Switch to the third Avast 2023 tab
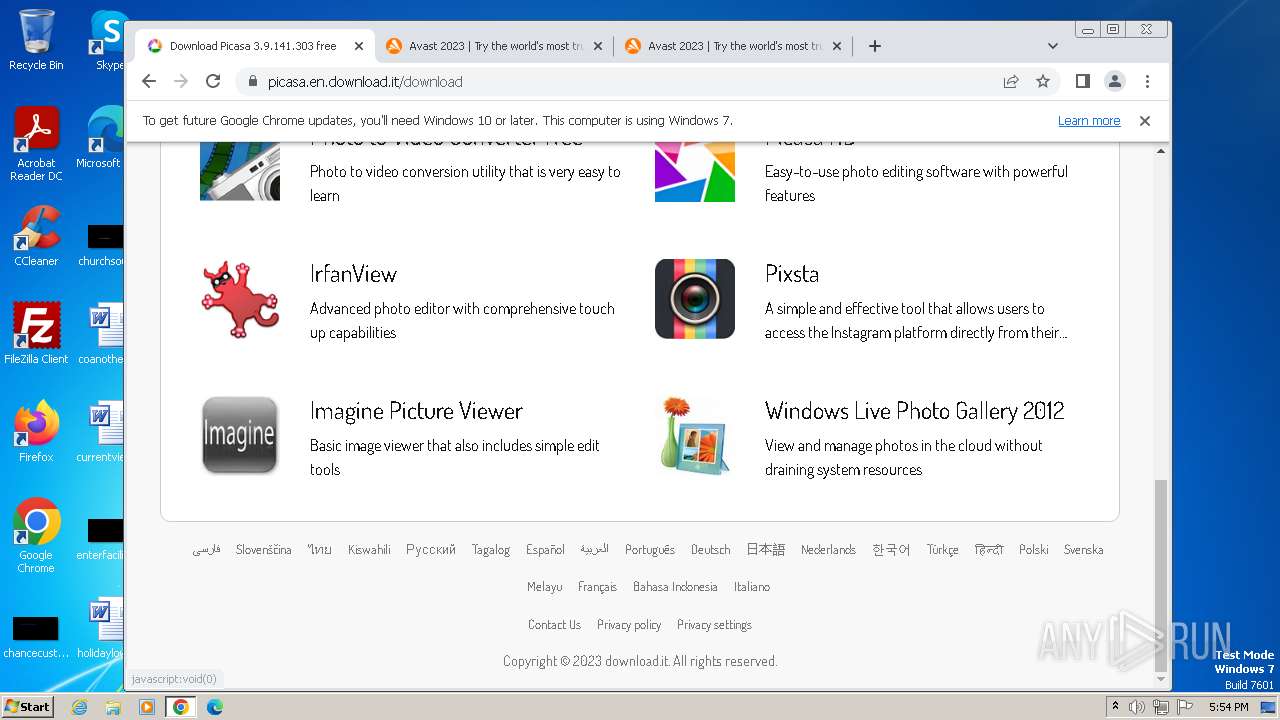The height and width of the screenshot is (720, 1280). (x=734, y=46)
